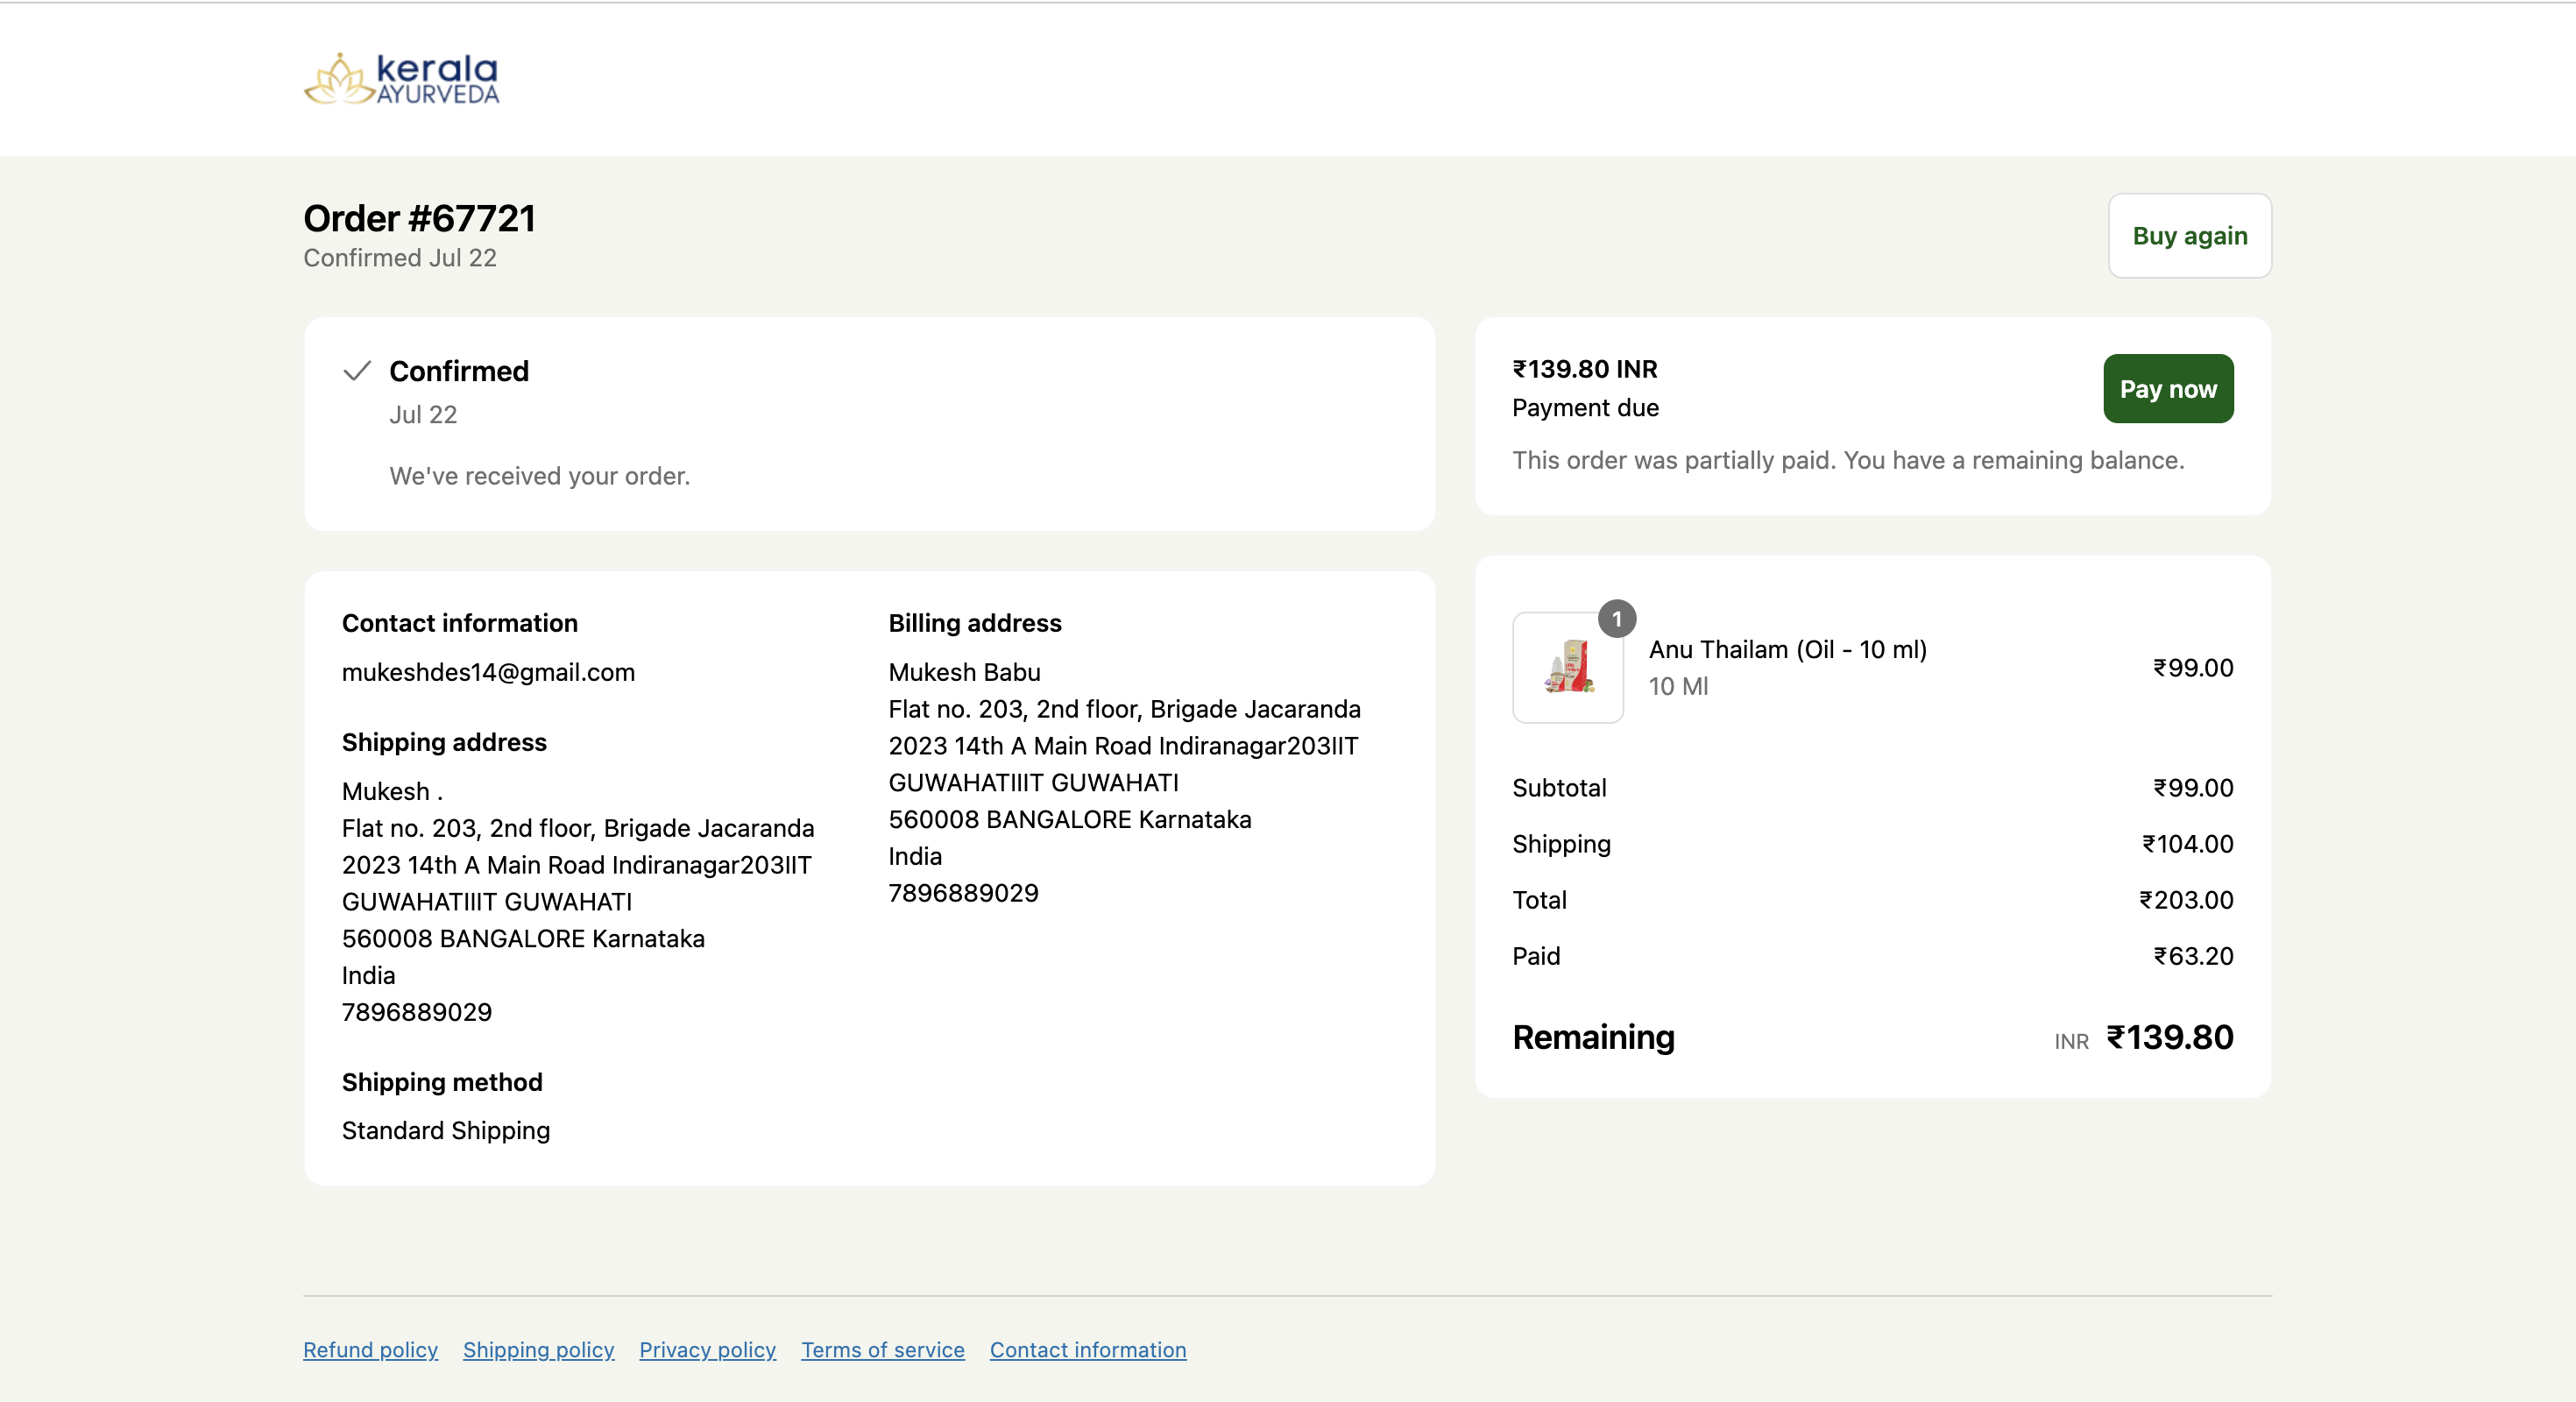This screenshot has width=2576, height=1402.
Task: Click the confirmed checkmark icon
Action: pyautogui.click(x=356, y=370)
